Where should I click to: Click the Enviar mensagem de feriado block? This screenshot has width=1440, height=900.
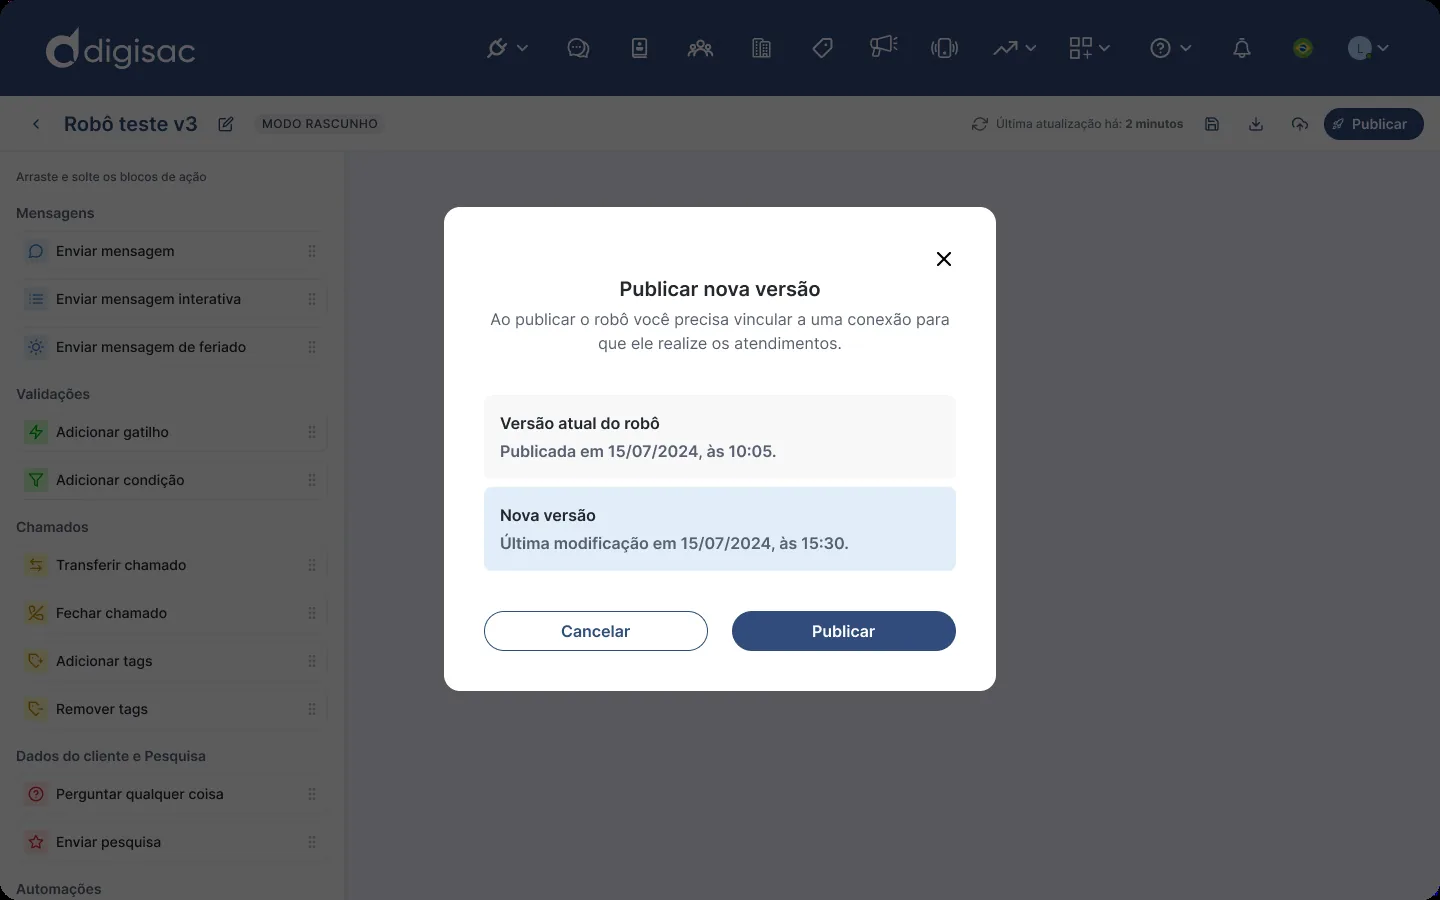(172, 347)
